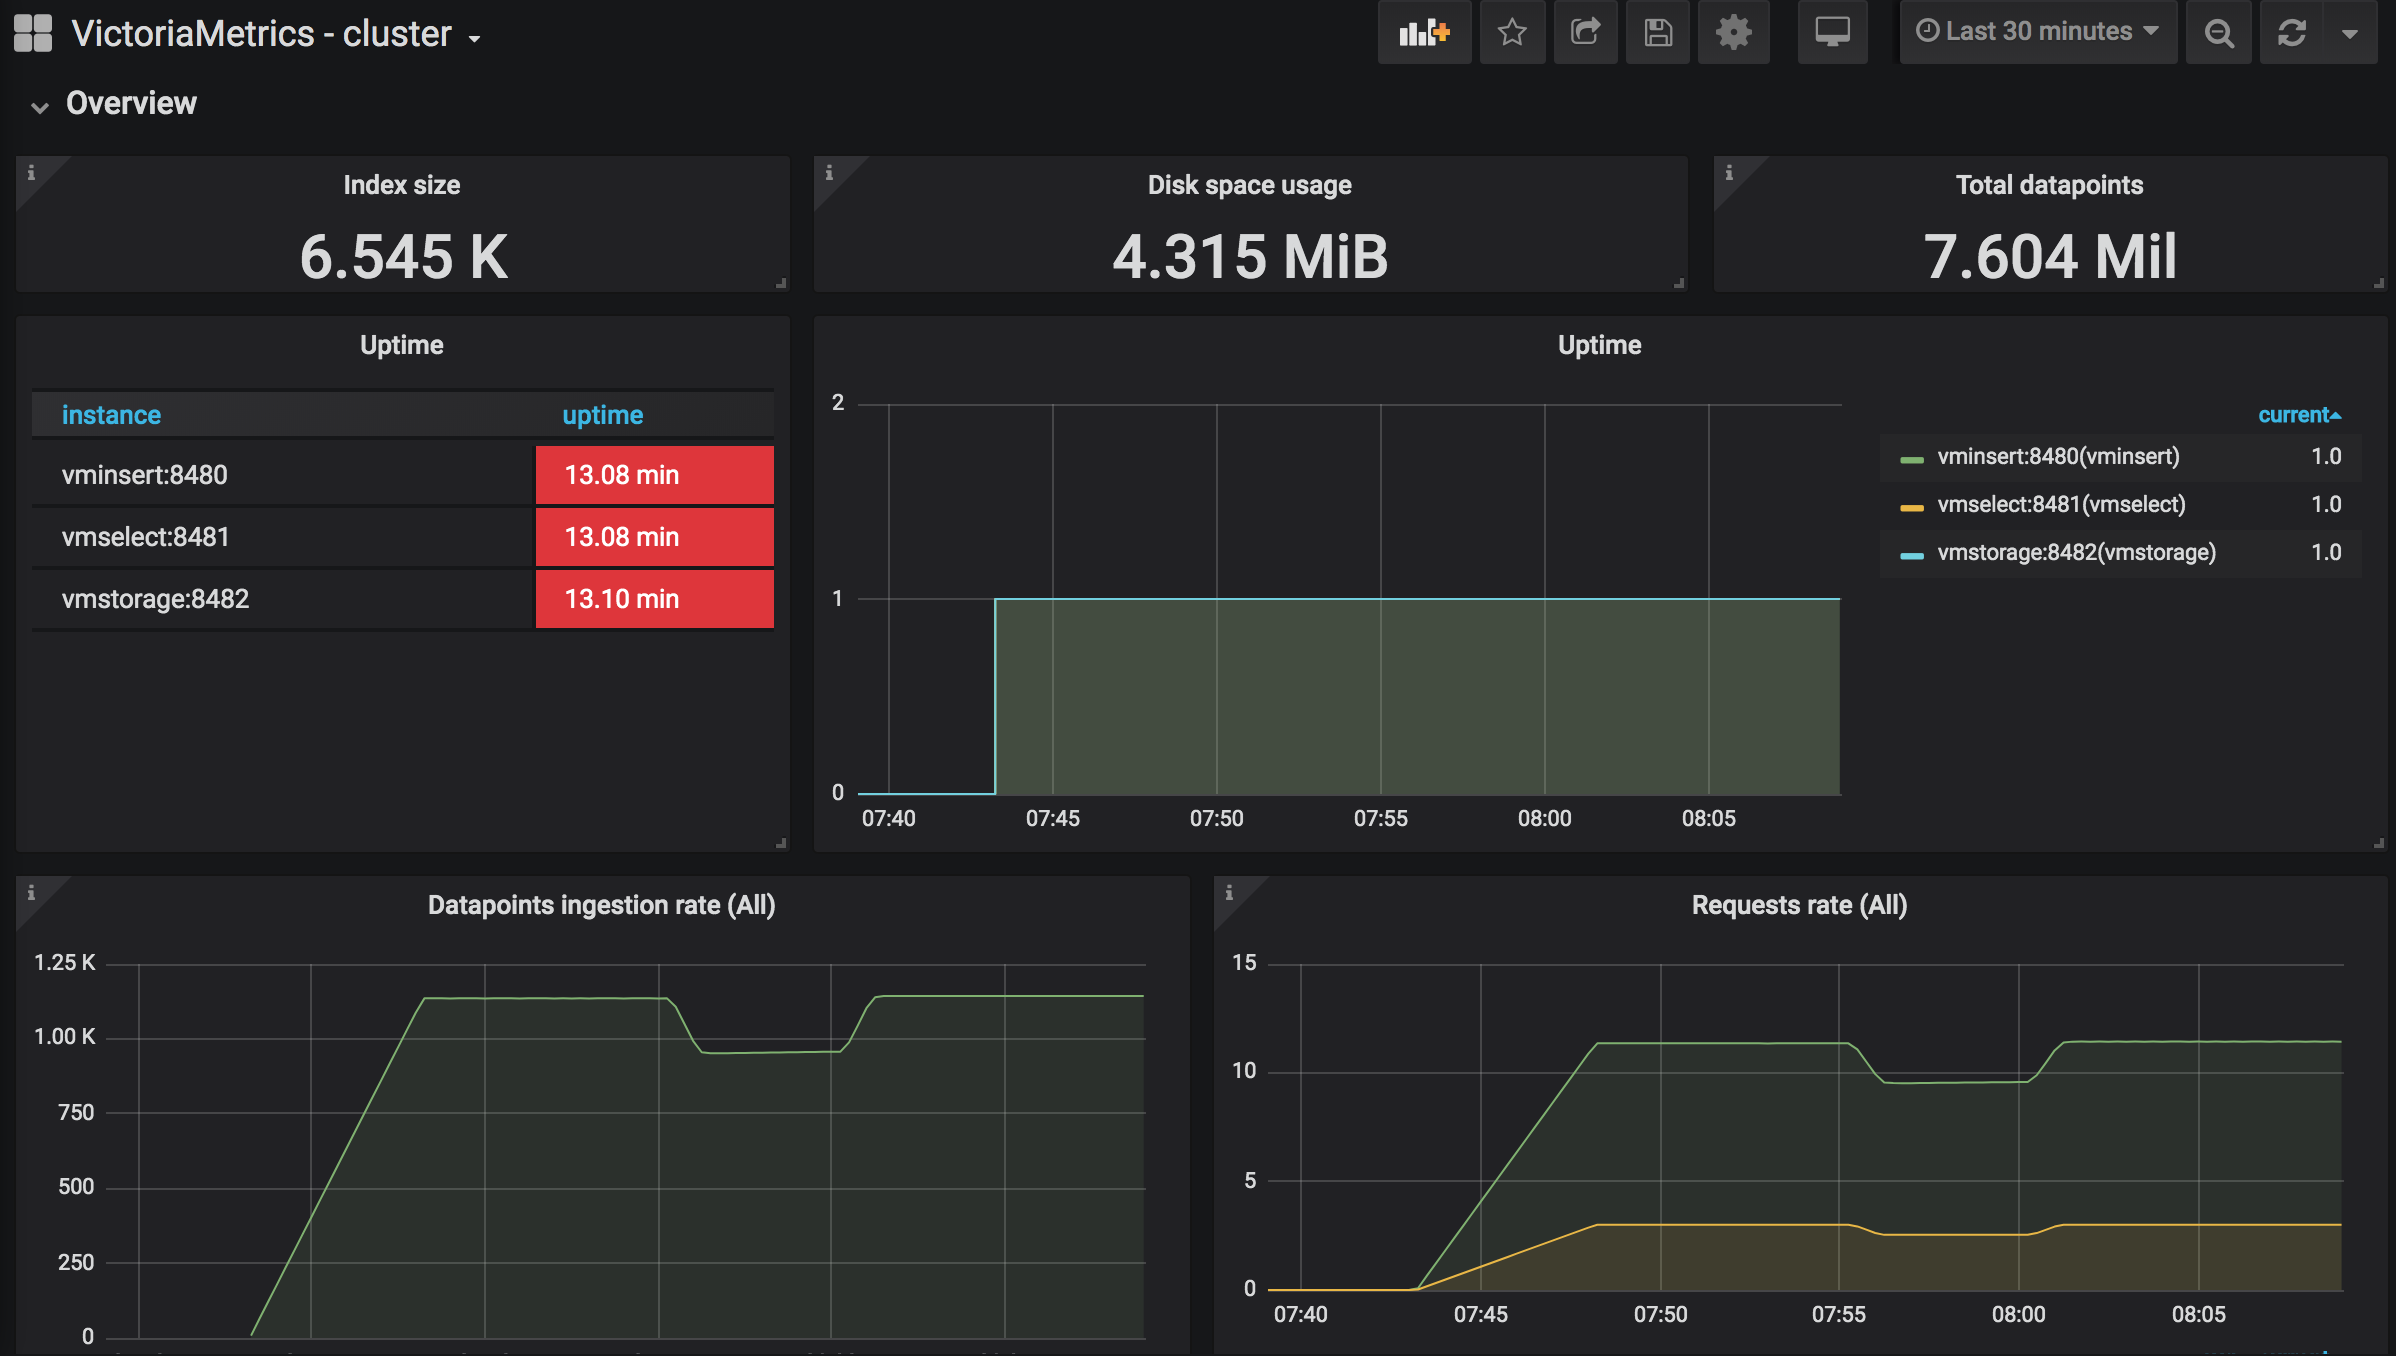Click the Disk space usage panel resize handle
Screen dimensions: 2396x1356
(1680, 284)
